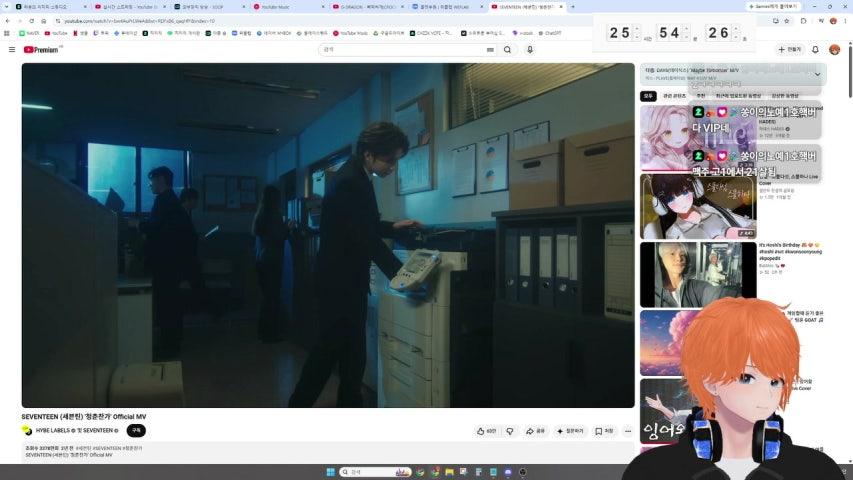Start voice search with the microphone icon
The width and height of the screenshot is (853, 480).
point(530,50)
